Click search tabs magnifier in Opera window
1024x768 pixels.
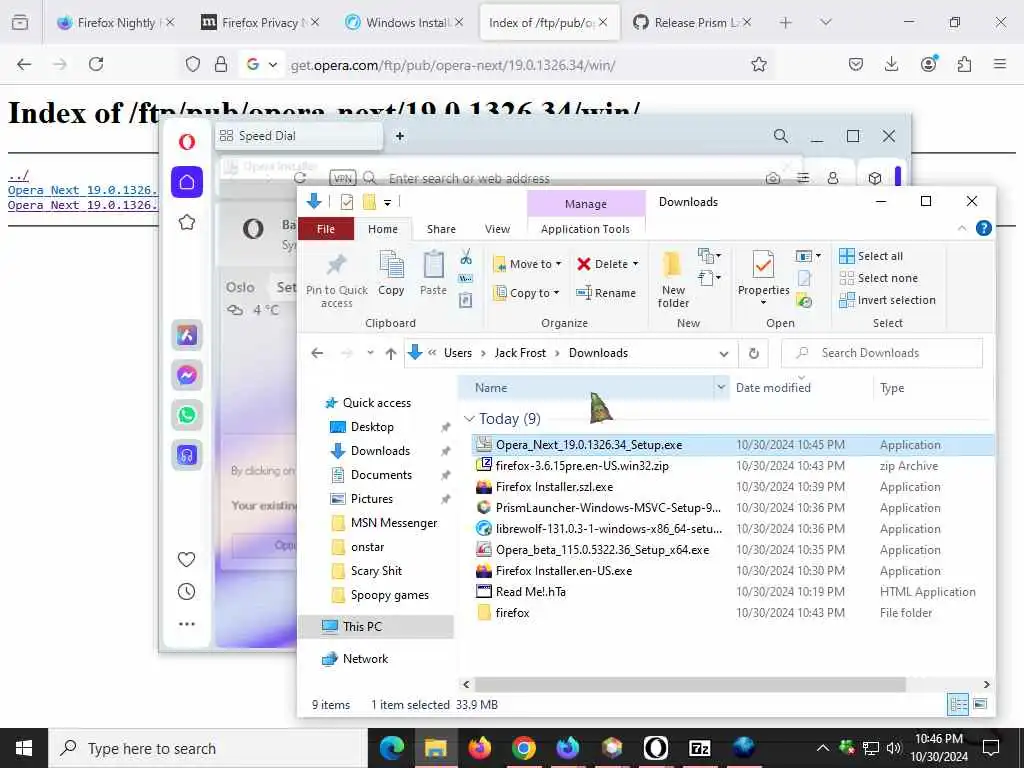click(x=780, y=136)
